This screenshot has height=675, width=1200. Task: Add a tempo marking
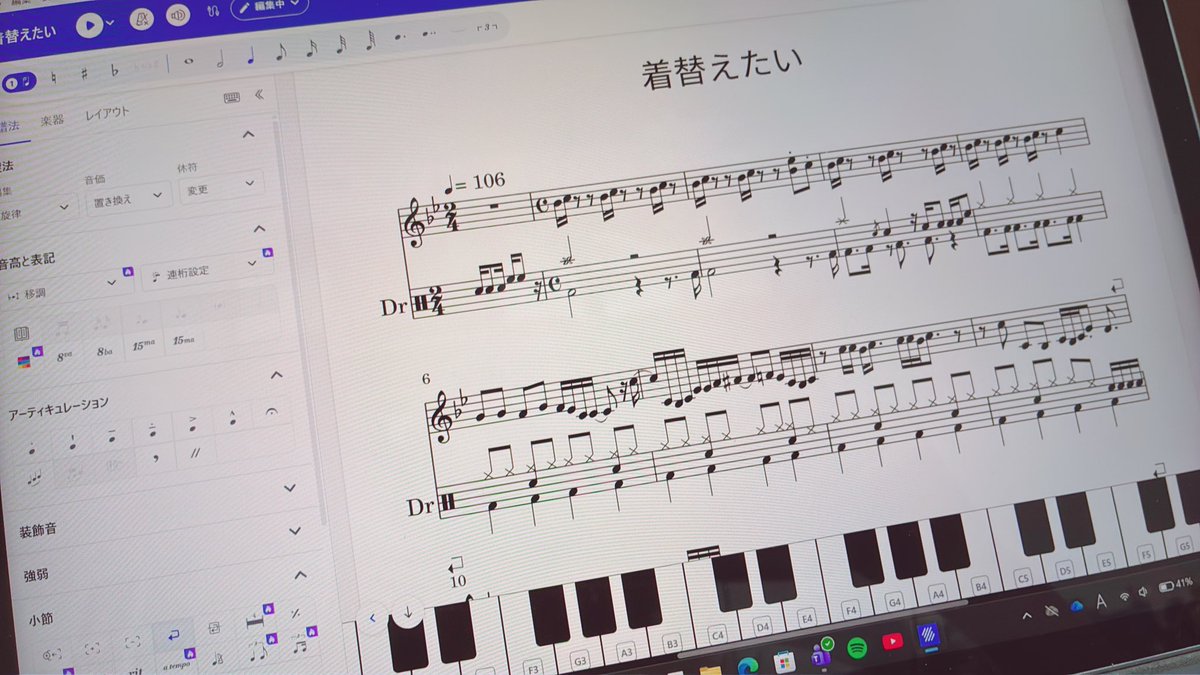point(175,664)
